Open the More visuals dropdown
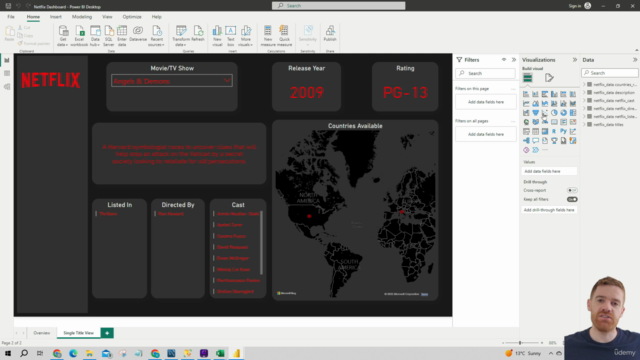Viewport: 640px width, 360px height. pyautogui.click(x=246, y=36)
